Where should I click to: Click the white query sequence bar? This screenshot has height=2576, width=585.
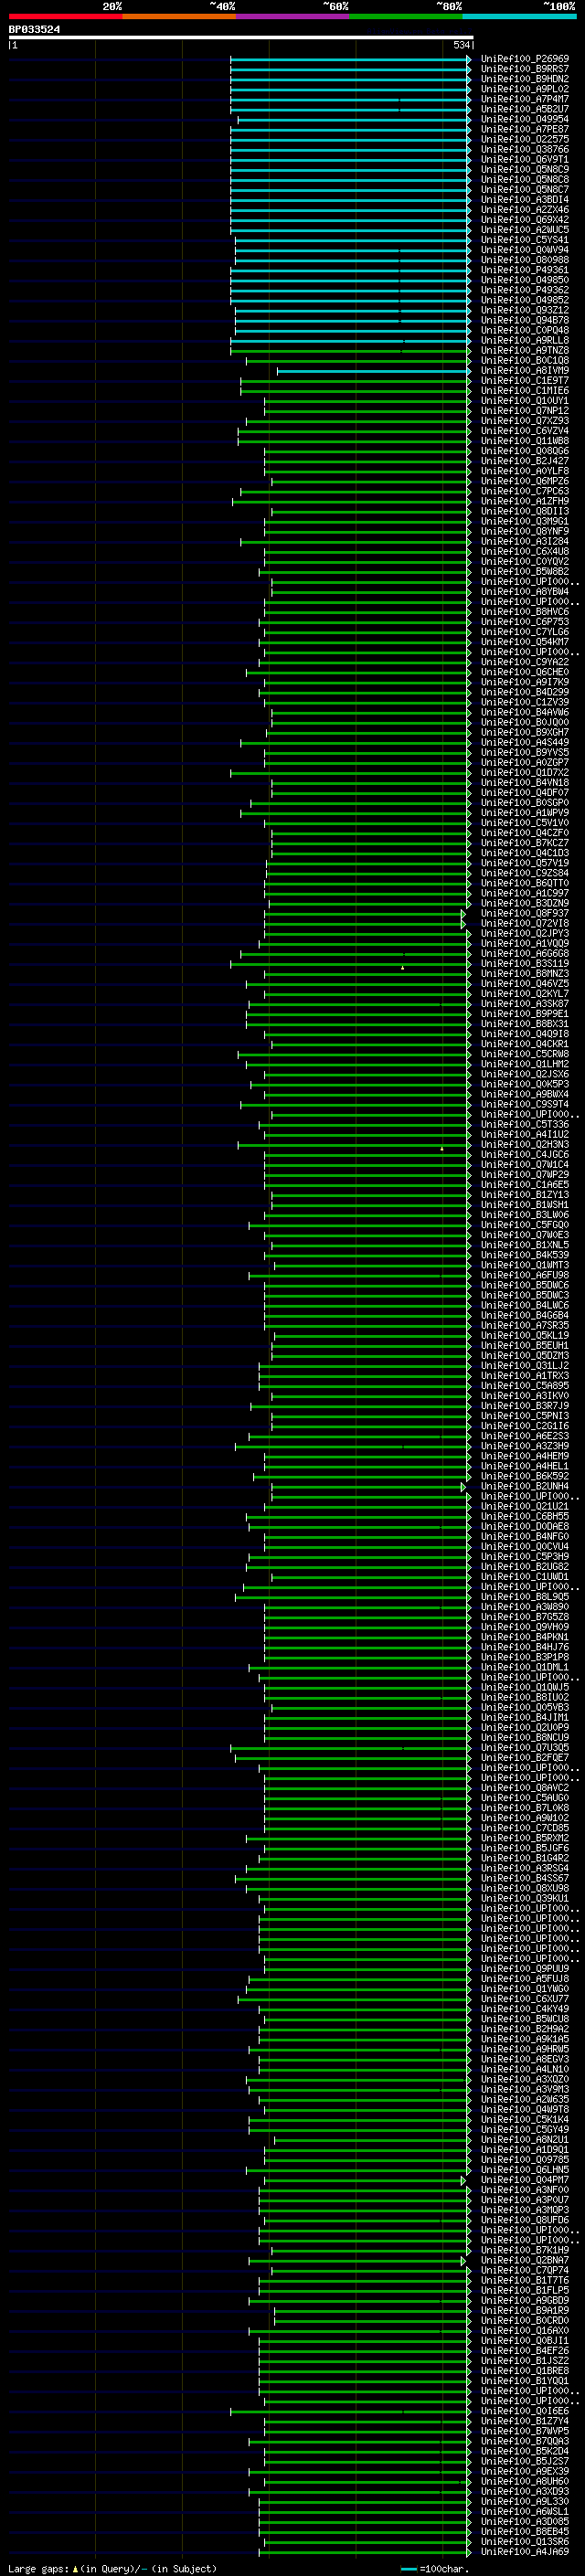[241, 37]
